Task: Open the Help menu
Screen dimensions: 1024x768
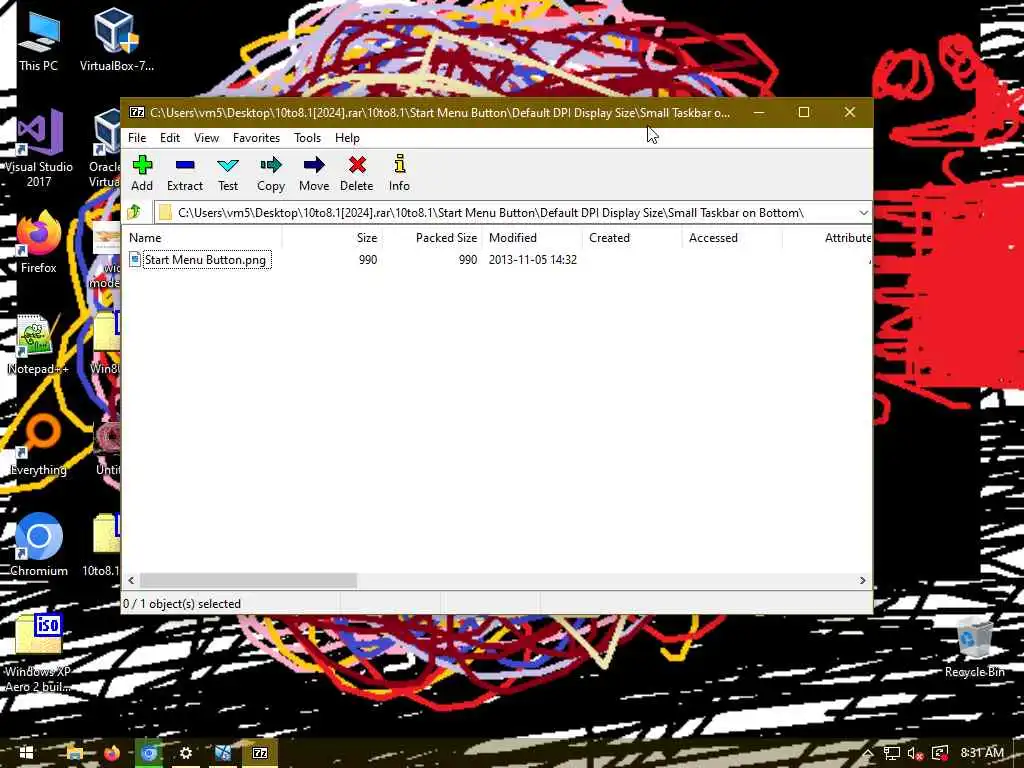Action: pos(347,138)
